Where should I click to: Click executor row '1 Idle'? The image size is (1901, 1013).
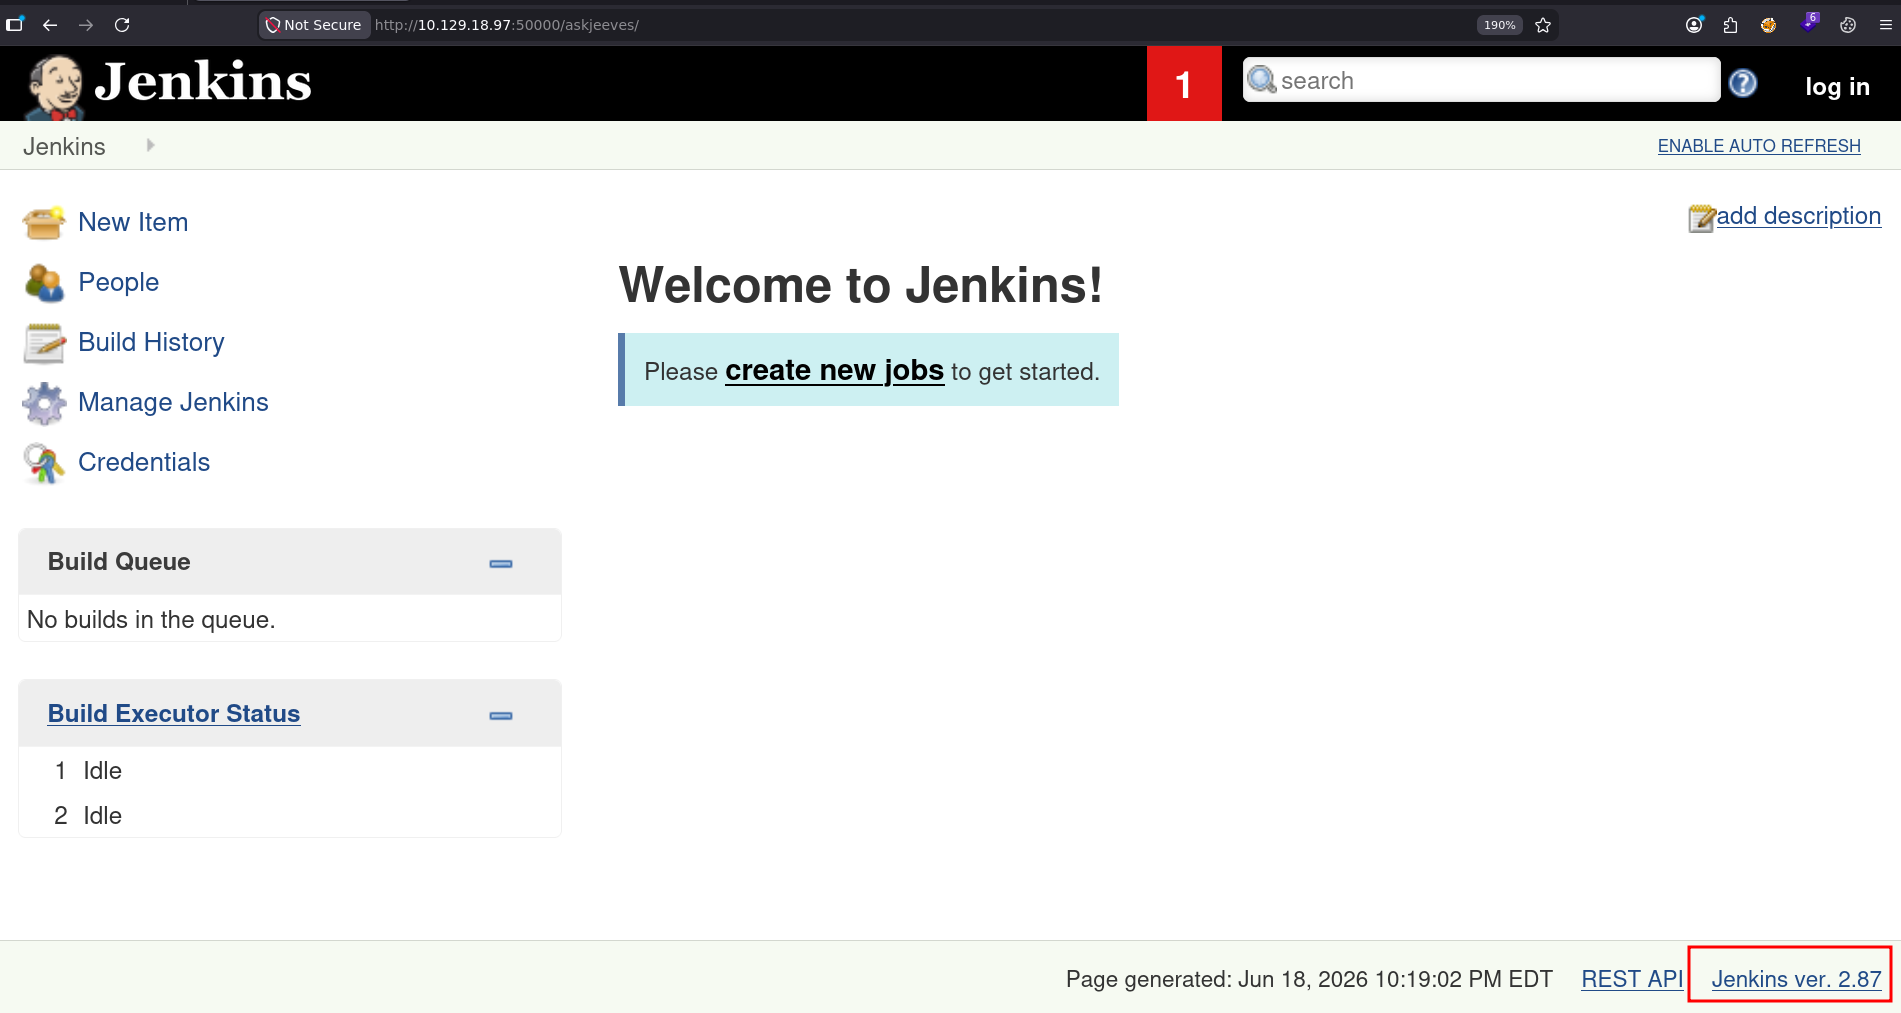(290, 771)
